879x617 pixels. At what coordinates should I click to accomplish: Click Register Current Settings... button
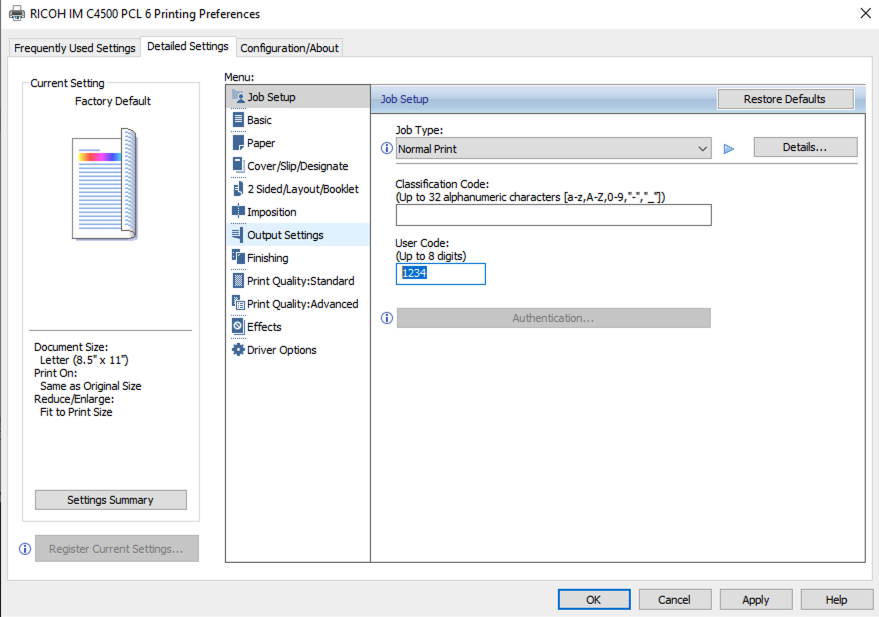(x=117, y=549)
